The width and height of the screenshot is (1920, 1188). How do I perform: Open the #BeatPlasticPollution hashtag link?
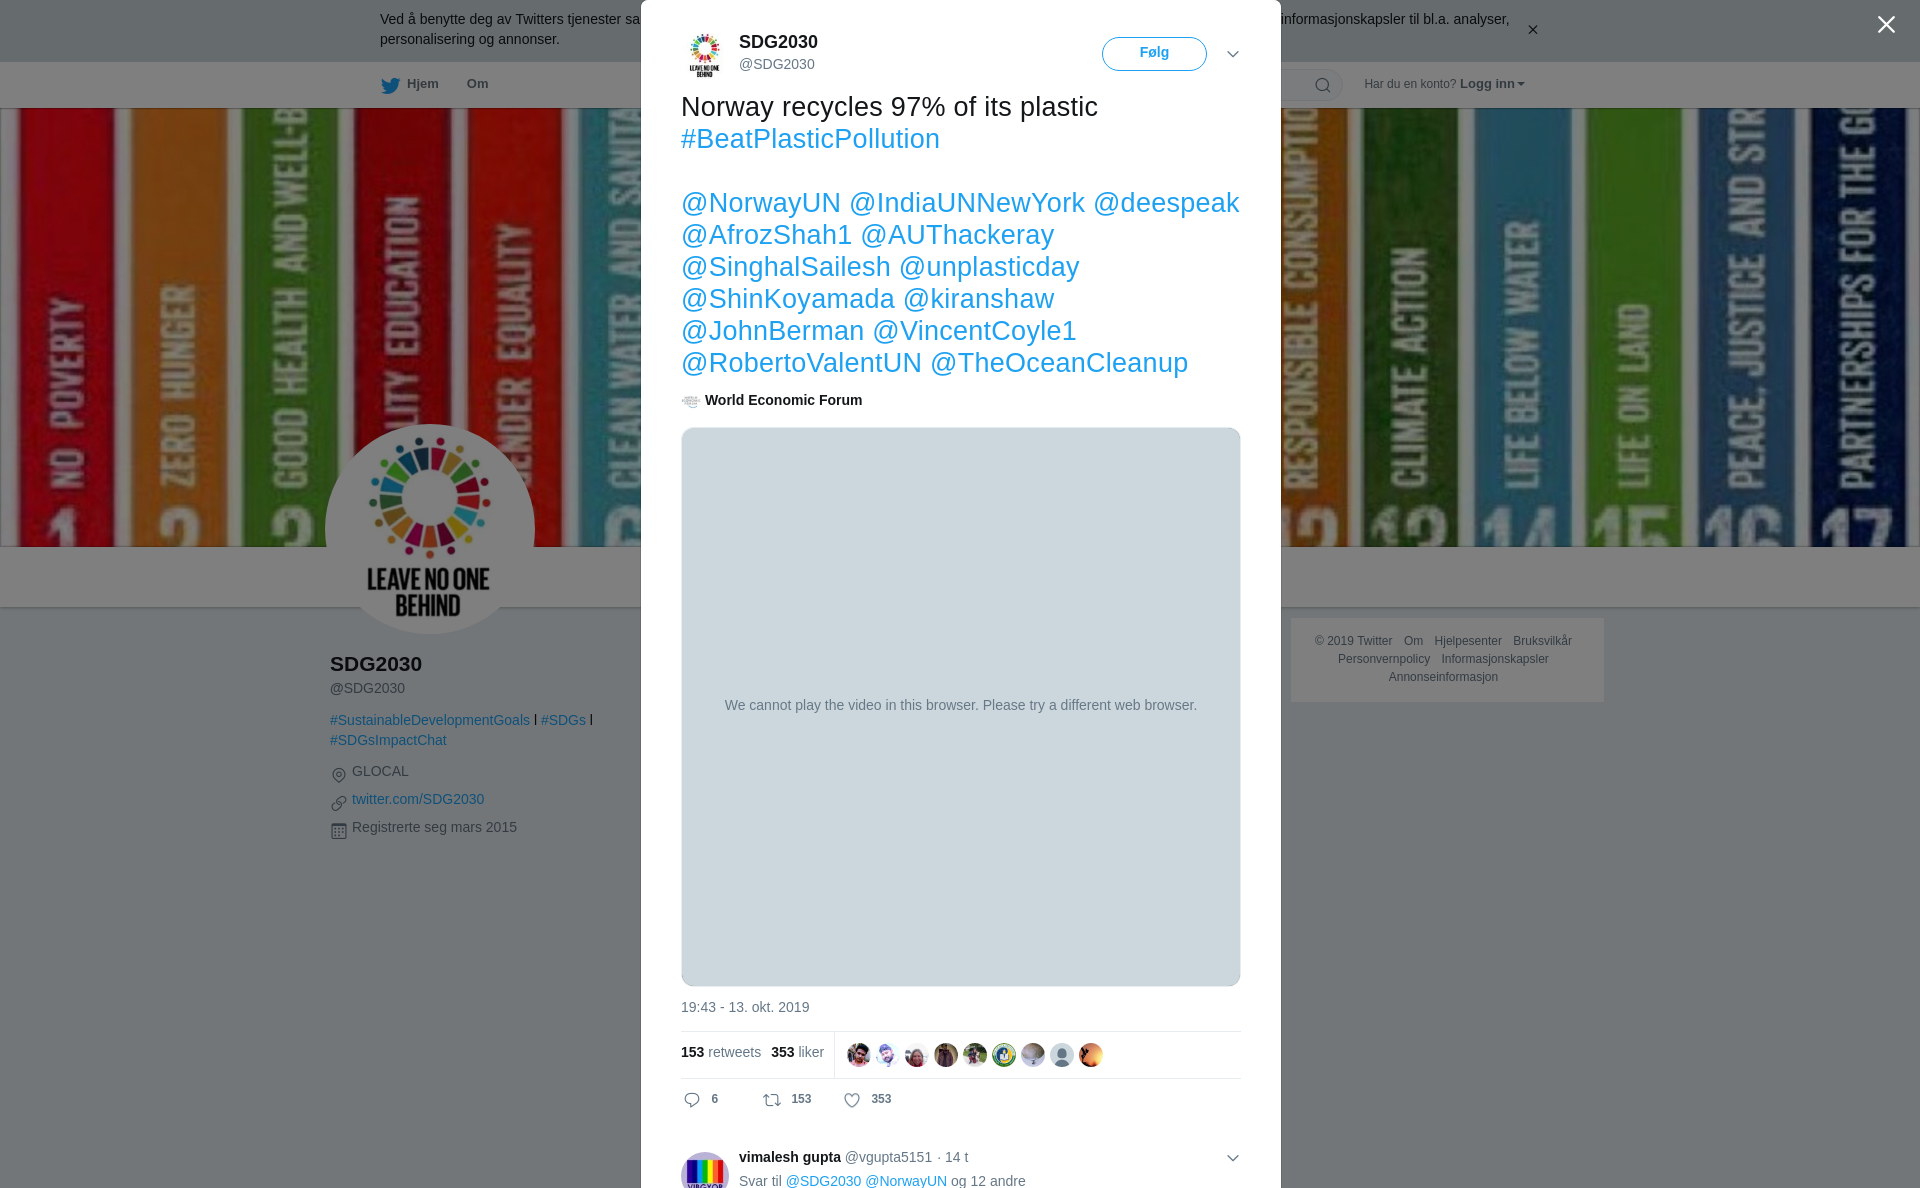click(x=810, y=139)
